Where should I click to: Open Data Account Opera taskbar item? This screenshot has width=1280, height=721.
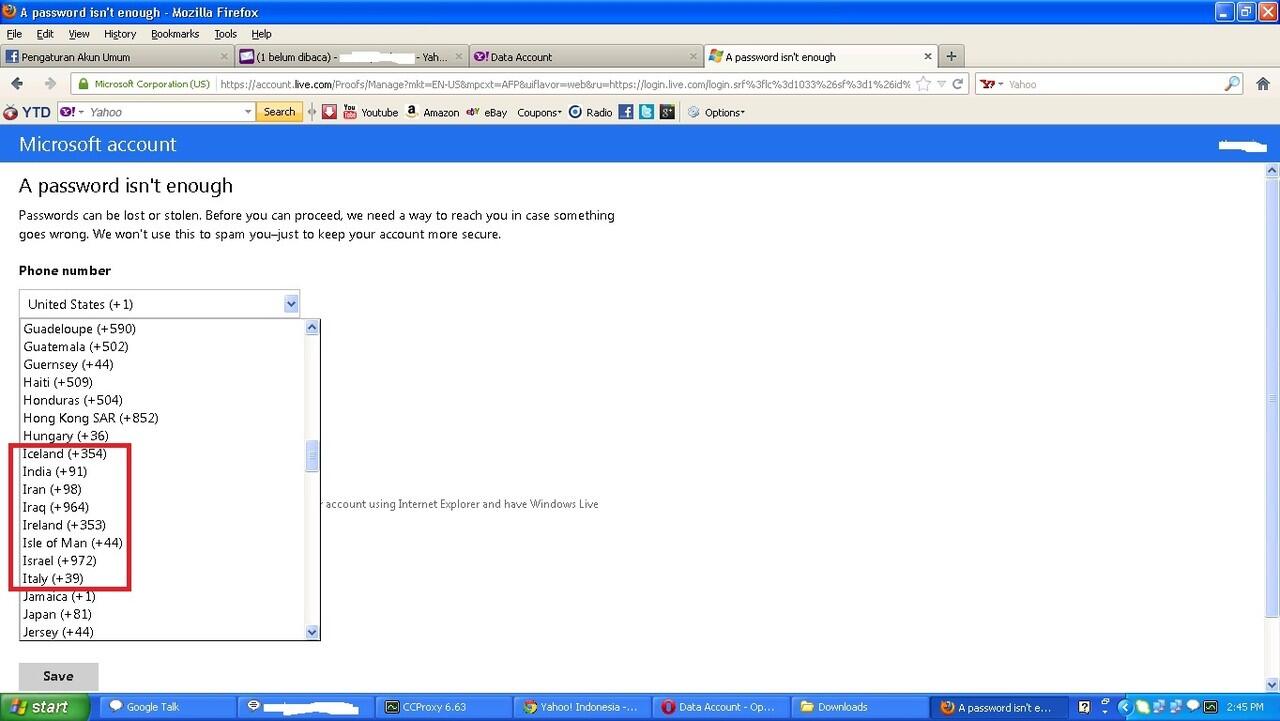pos(722,707)
